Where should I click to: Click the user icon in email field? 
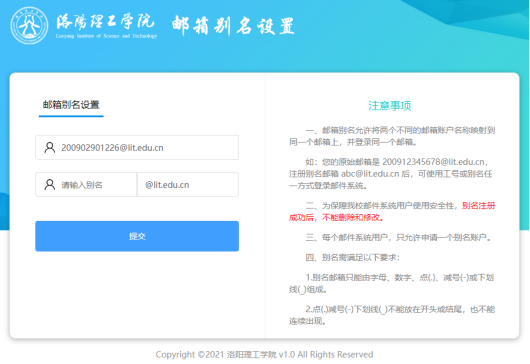pyautogui.click(x=50, y=148)
